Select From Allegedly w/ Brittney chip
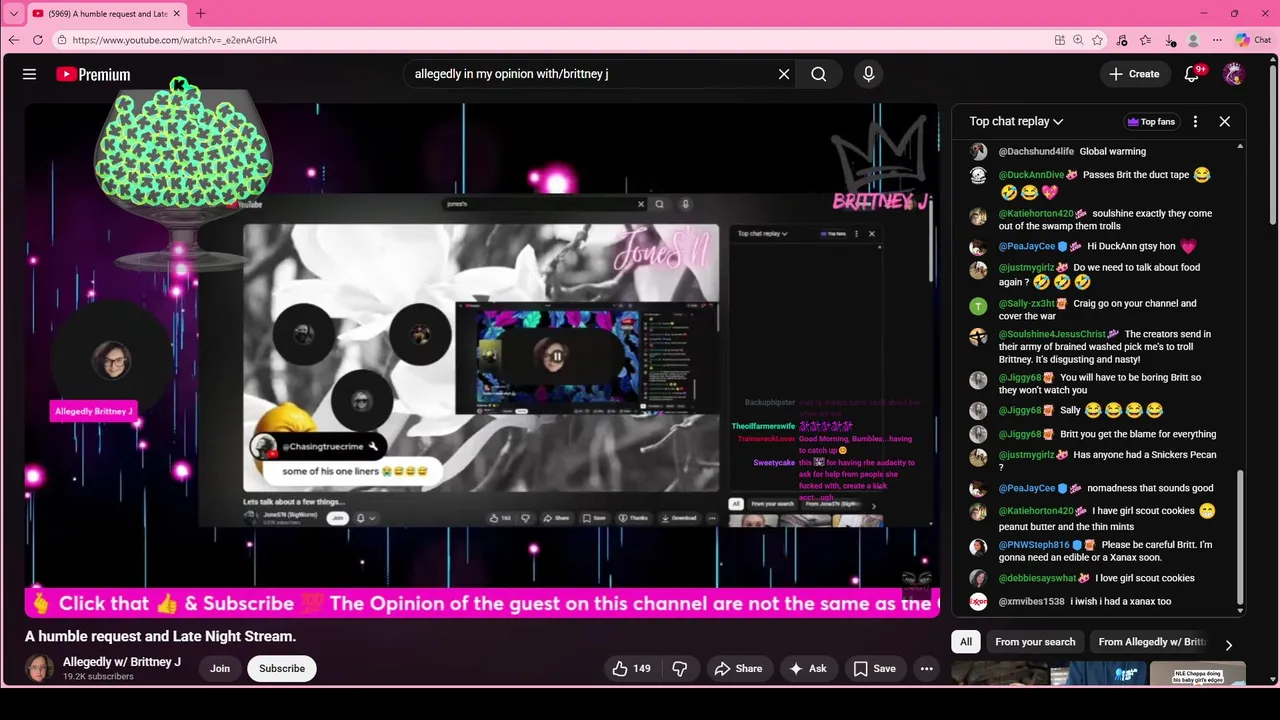 tap(1152, 642)
